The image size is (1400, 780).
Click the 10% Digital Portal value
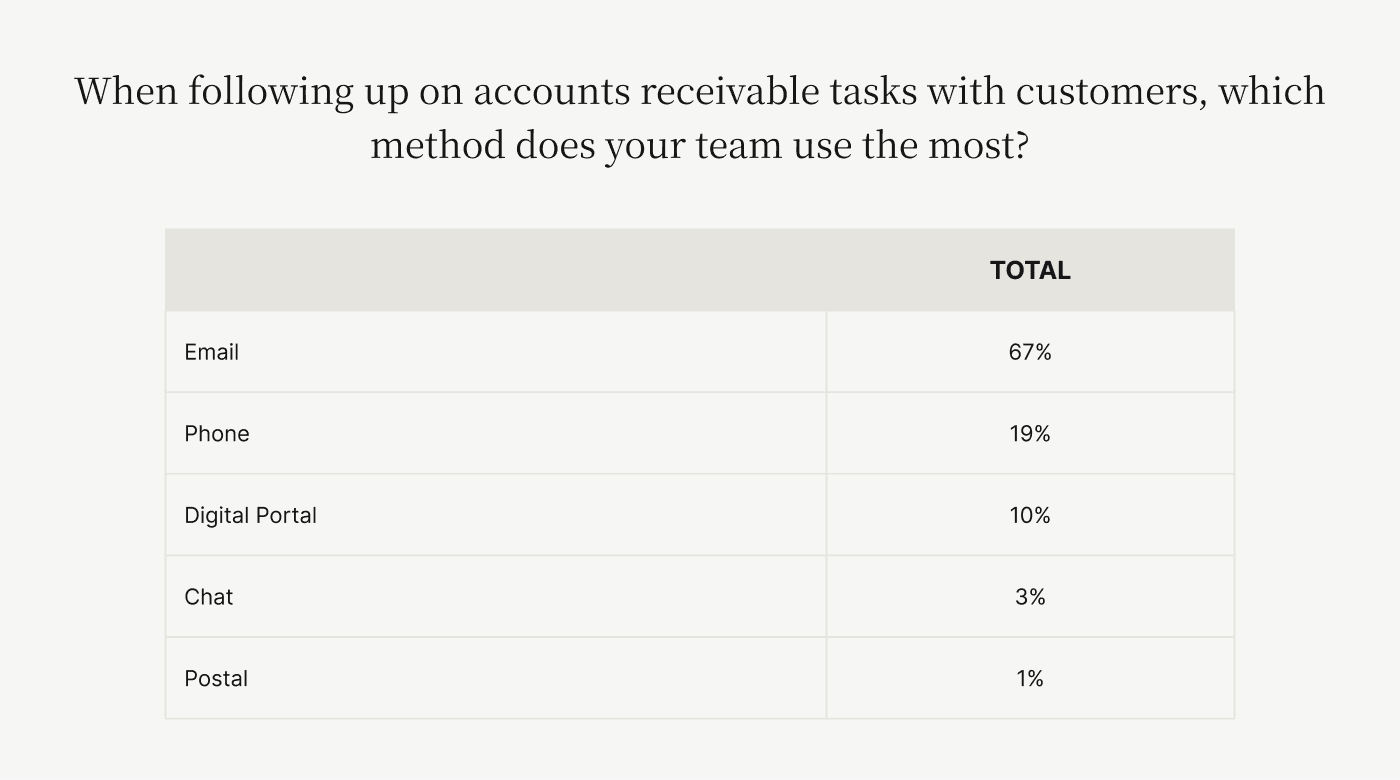coord(1030,515)
